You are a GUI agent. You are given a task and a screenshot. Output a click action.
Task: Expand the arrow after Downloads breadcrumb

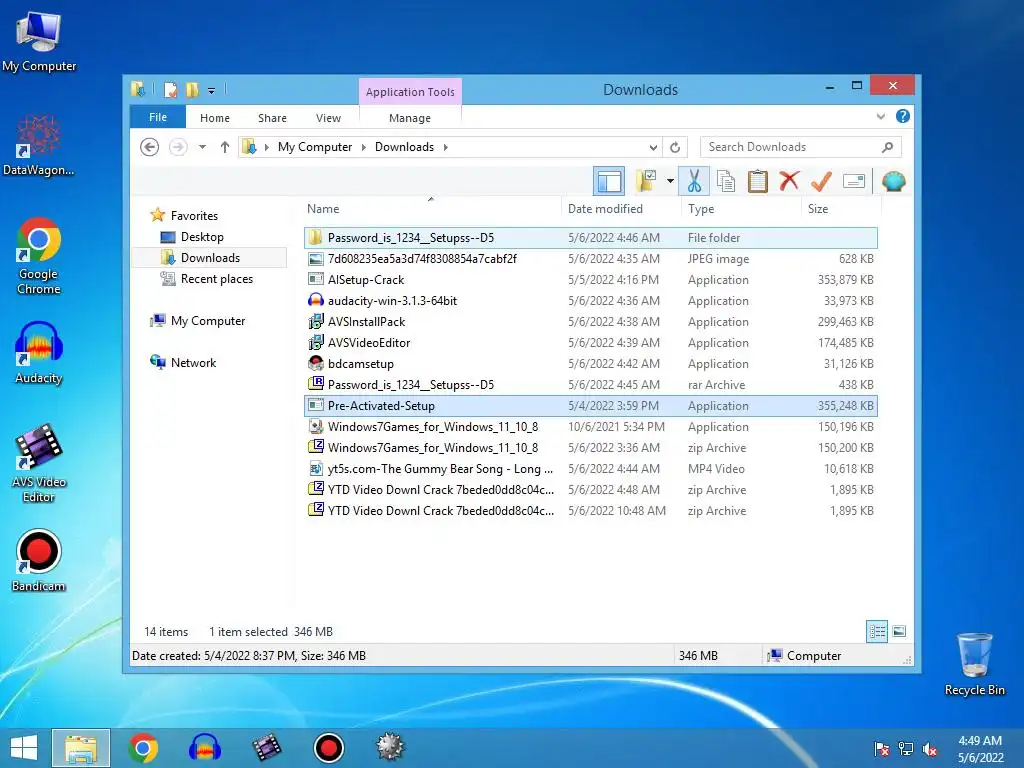point(445,147)
